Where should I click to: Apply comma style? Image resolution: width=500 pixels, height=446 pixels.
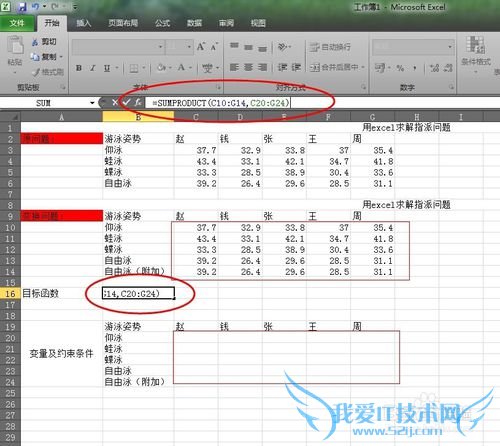(x=415, y=68)
